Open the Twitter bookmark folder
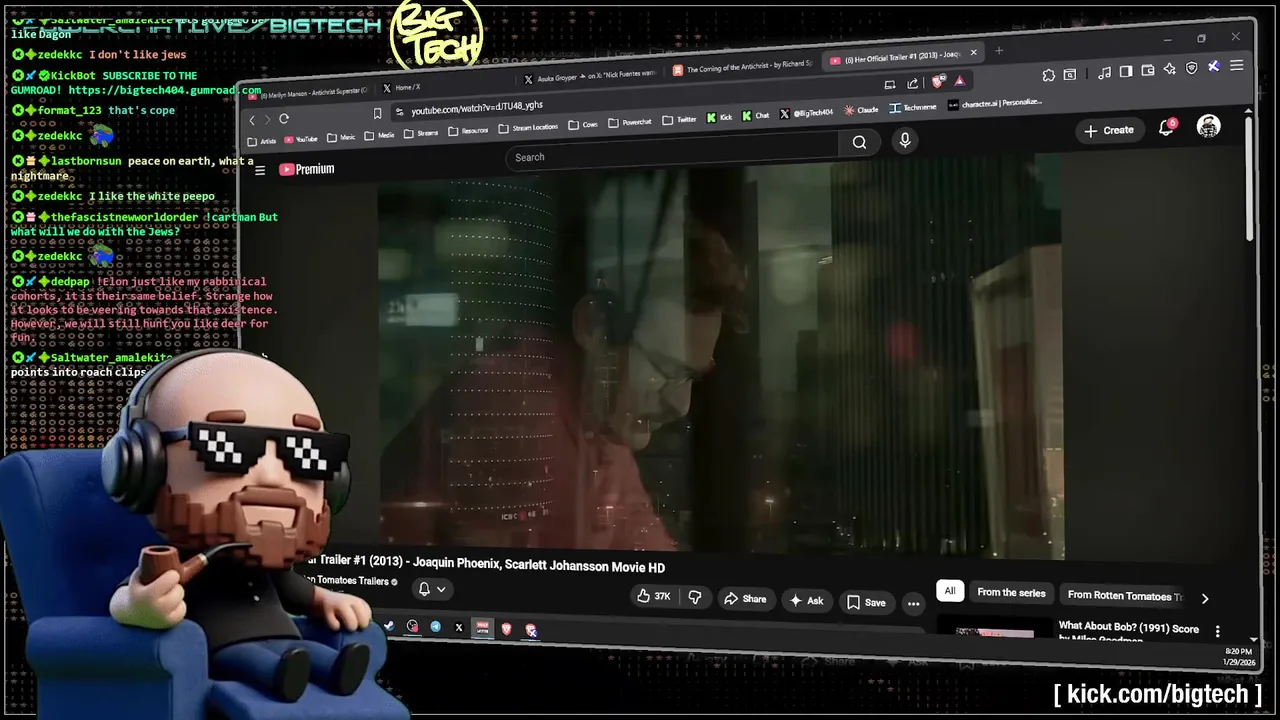Viewport: 1280px width, 720px height. click(x=679, y=120)
